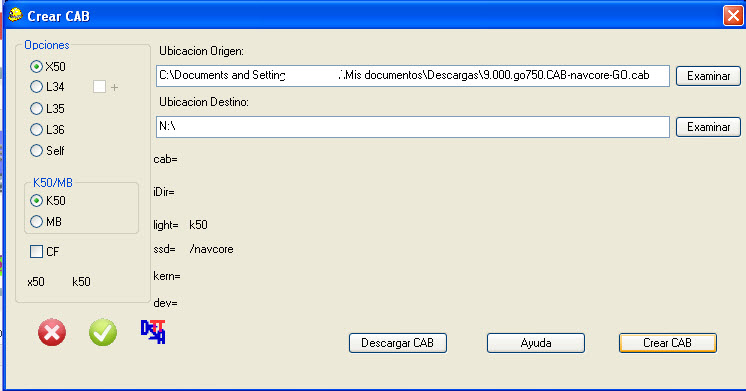Open help with the Ayuda button

(x=536, y=343)
